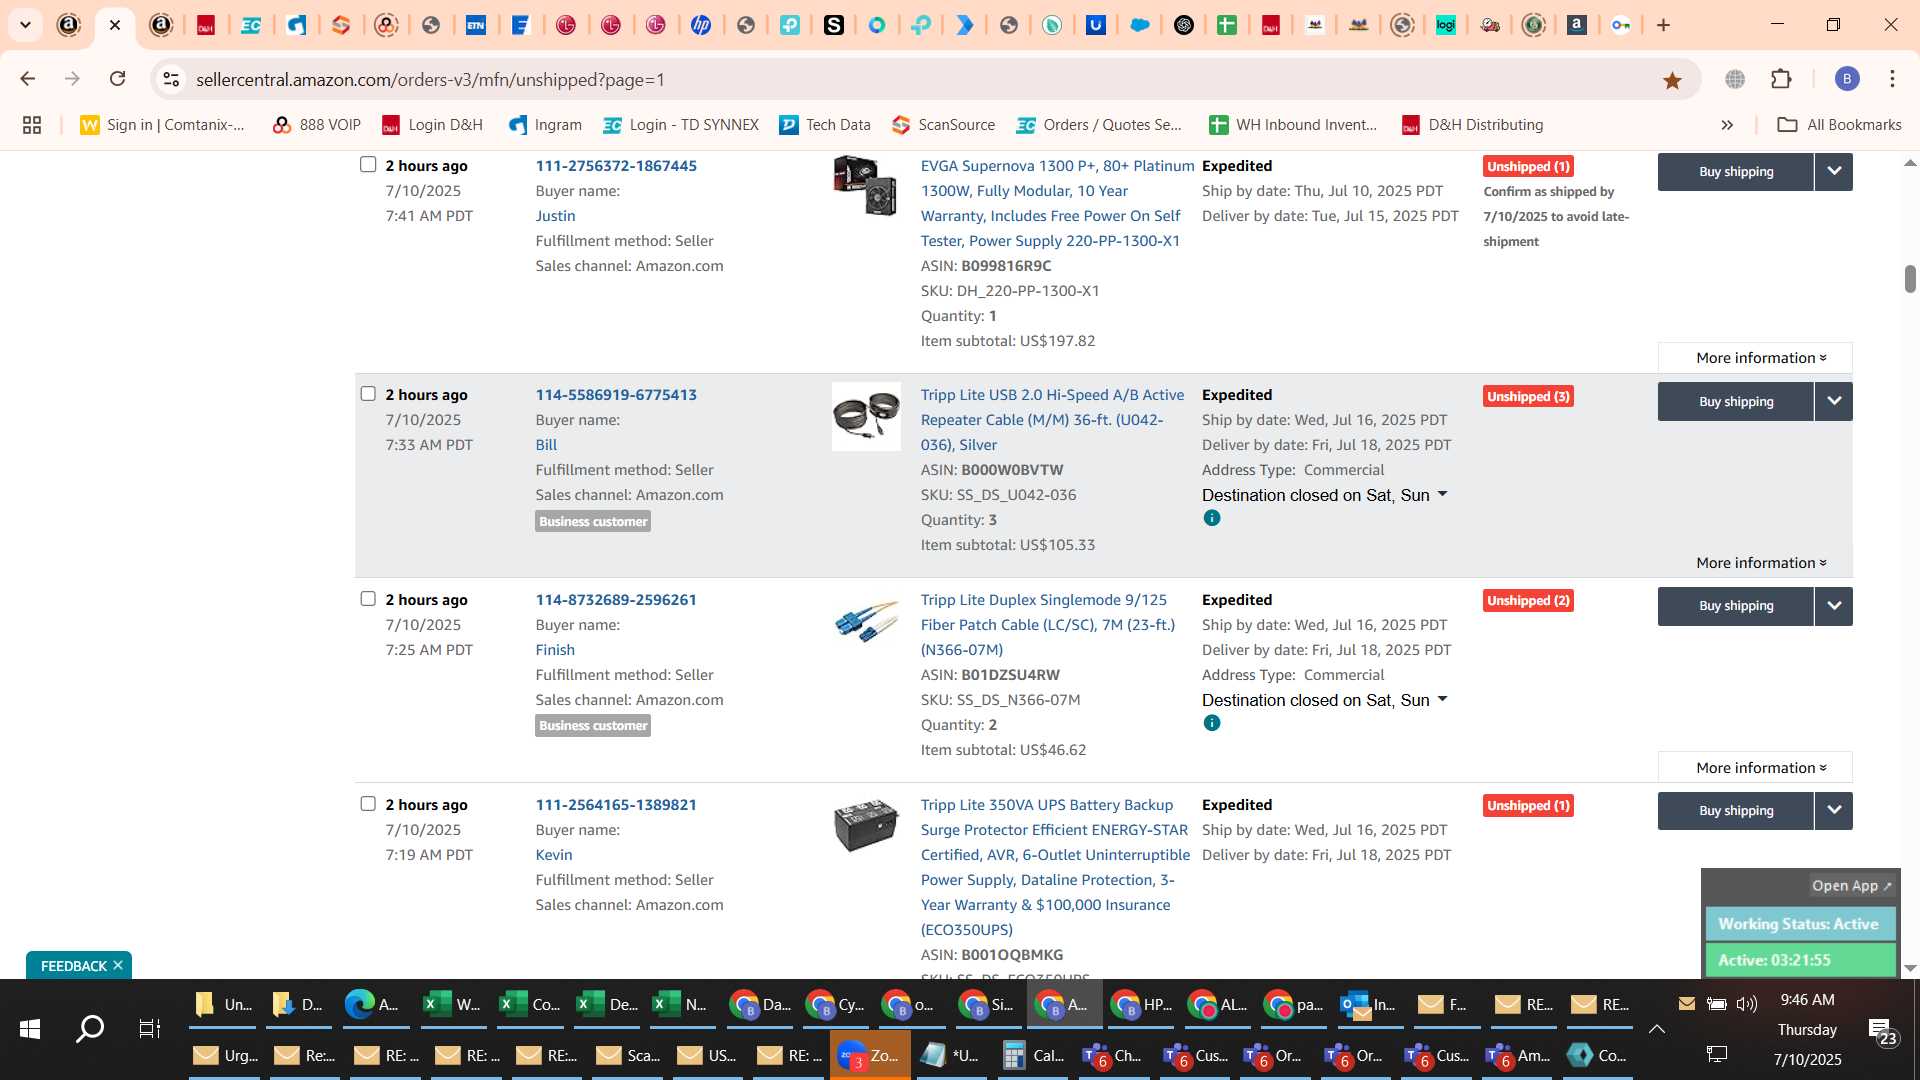Open Buy shipping dropdown for EVGA Supernova order
This screenshot has width=1920, height=1080.
pyautogui.click(x=1834, y=171)
